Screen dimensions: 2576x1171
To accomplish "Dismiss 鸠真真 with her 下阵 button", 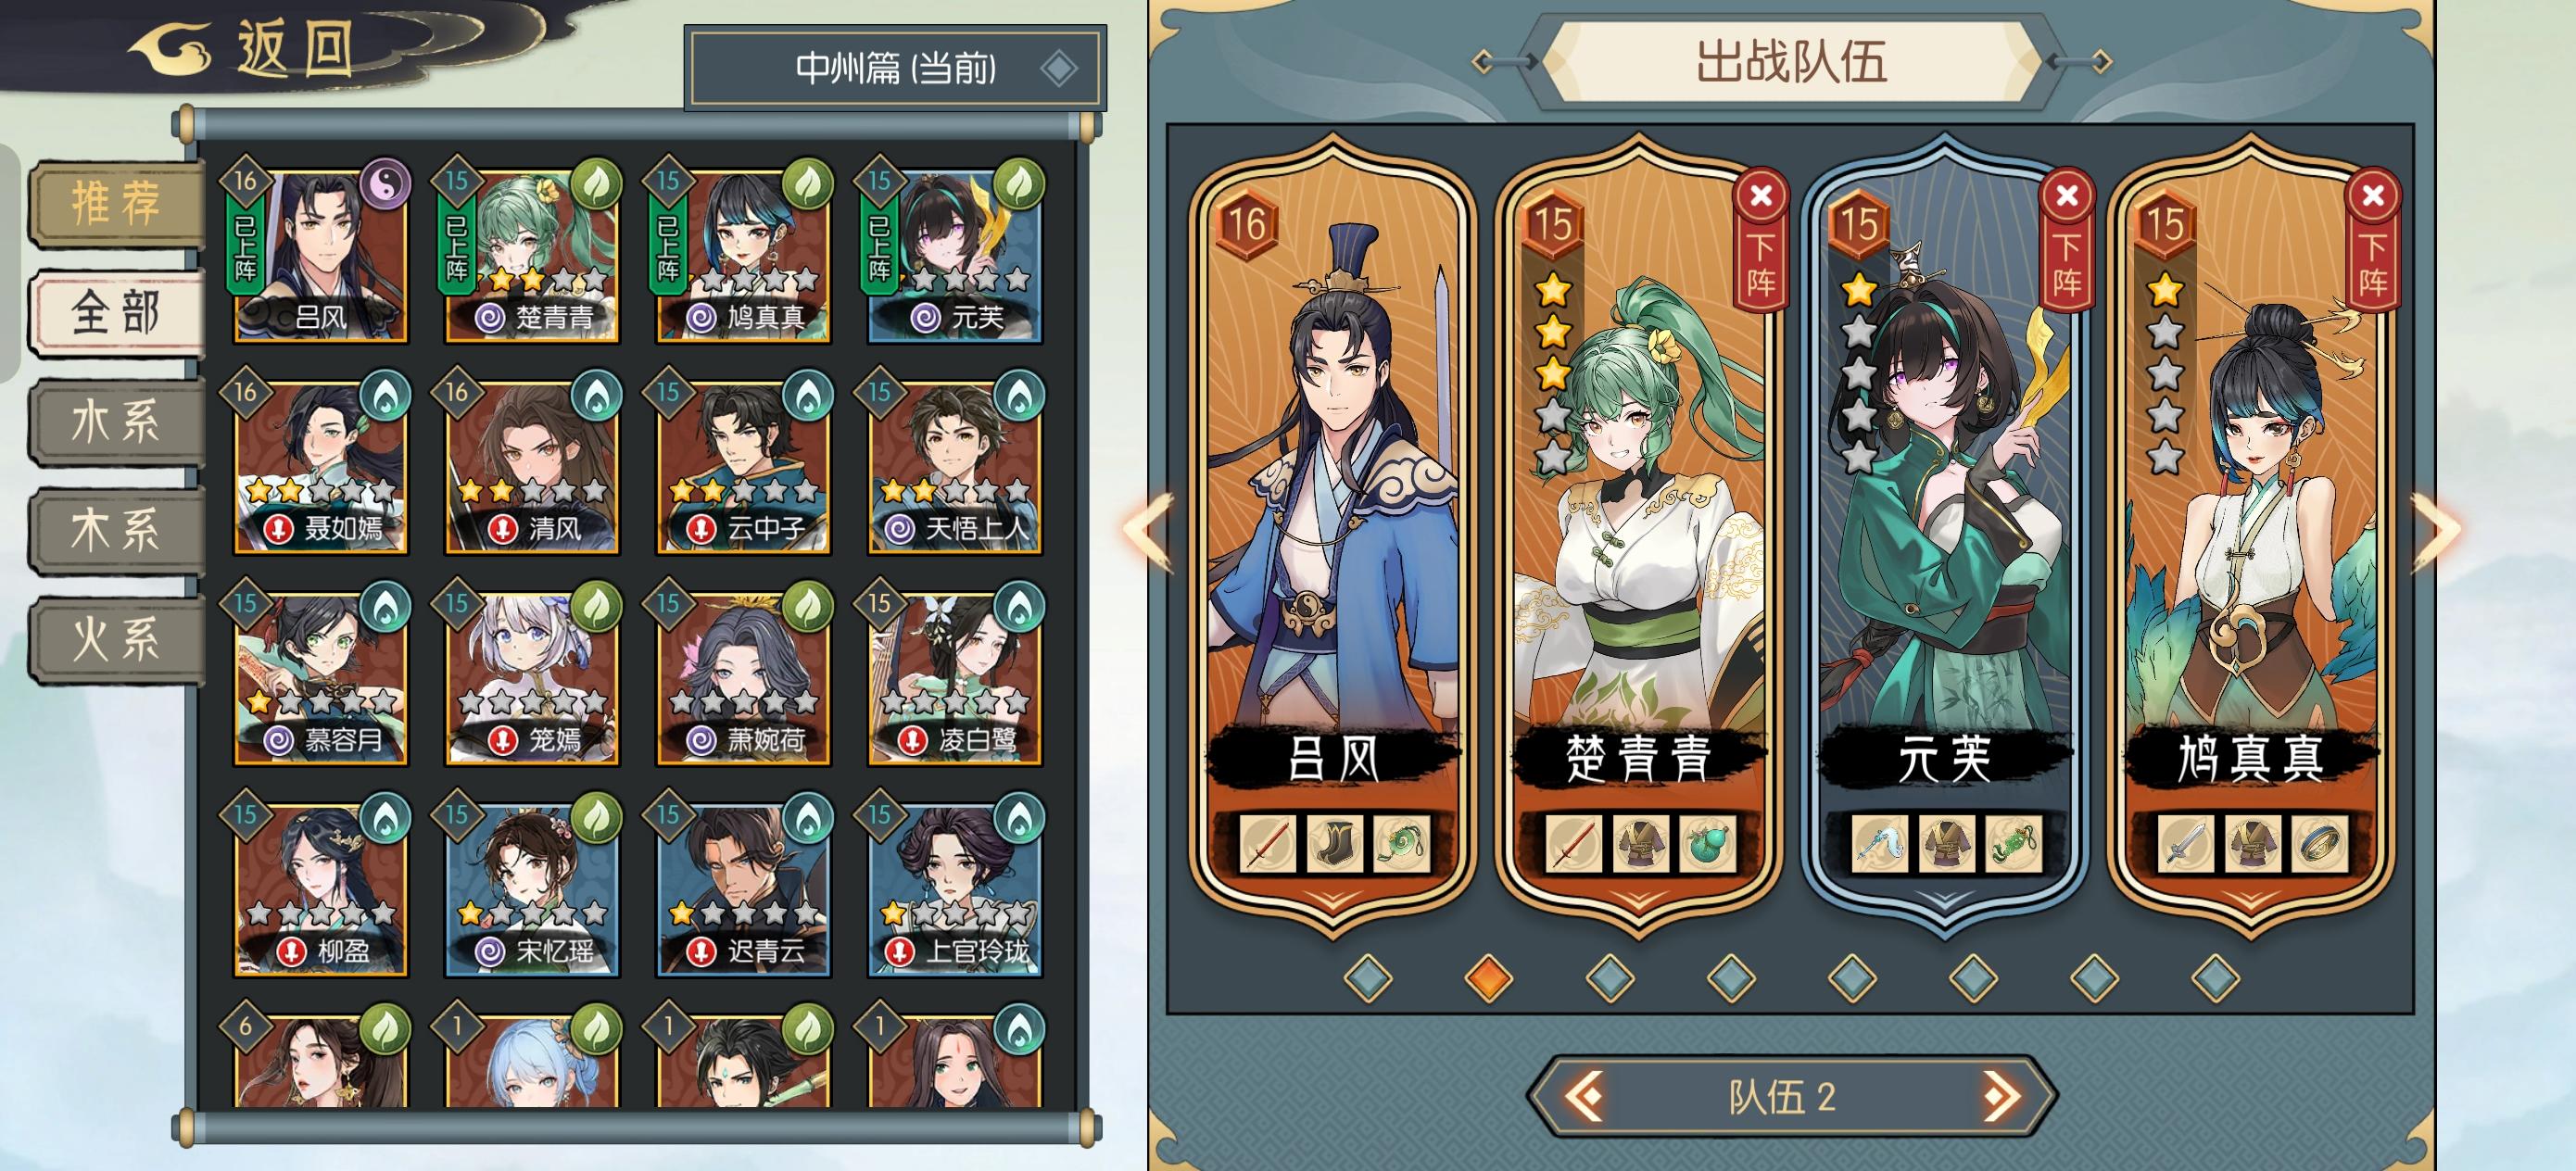I will click(x=2373, y=243).
